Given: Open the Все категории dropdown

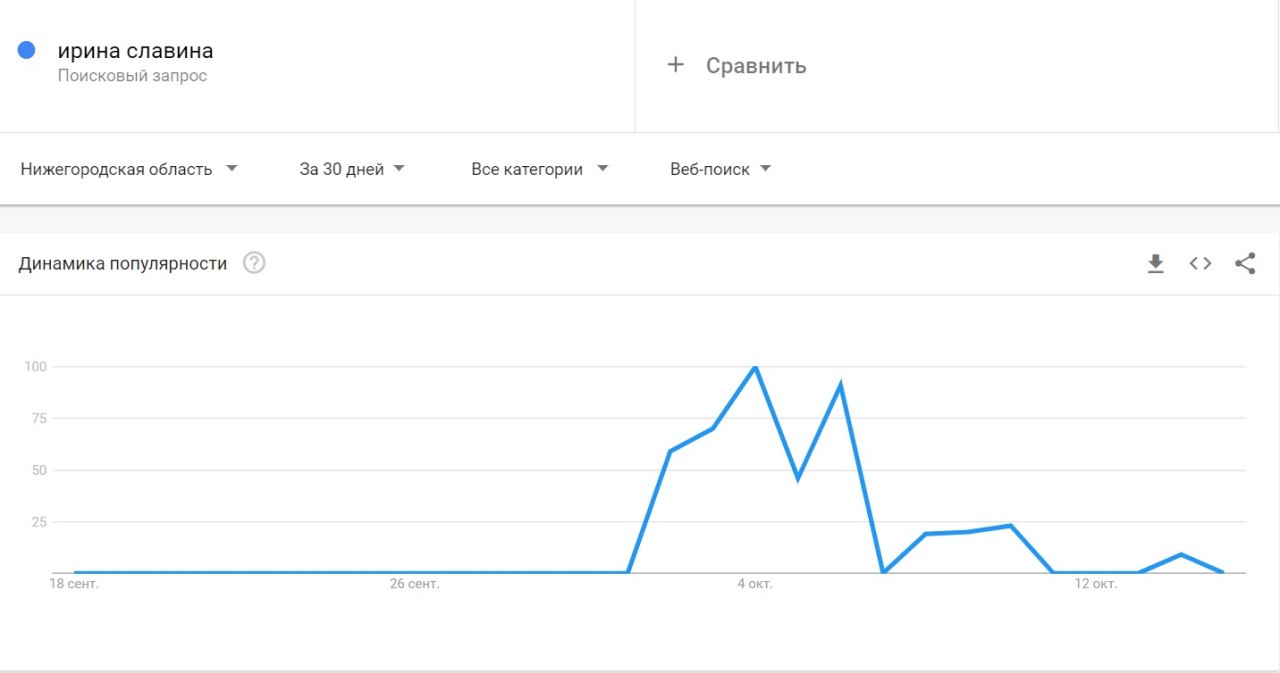Looking at the screenshot, I should coord(540,169).
